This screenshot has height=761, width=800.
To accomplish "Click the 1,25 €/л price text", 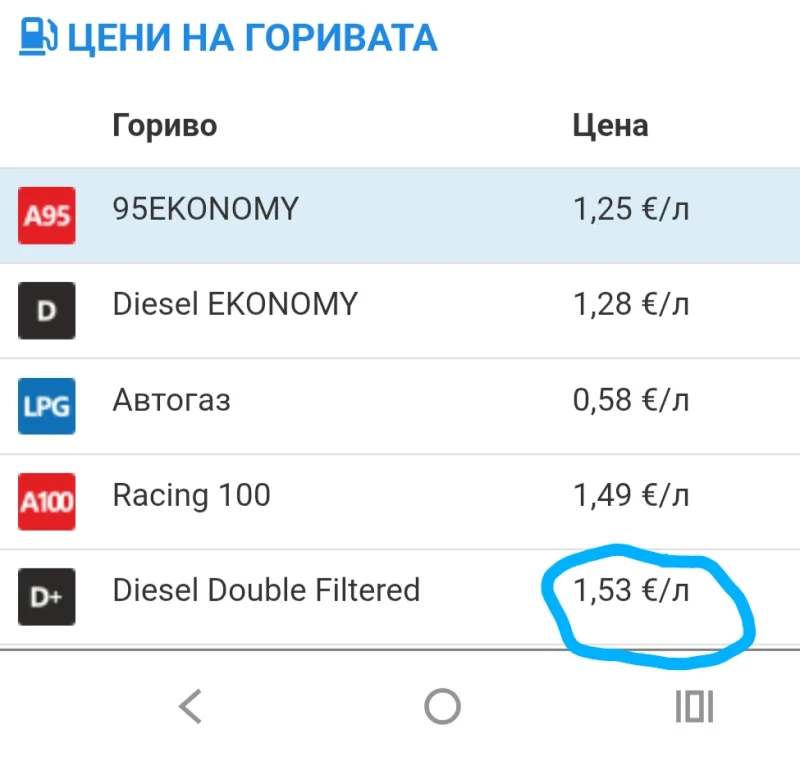I will [632, 209].
